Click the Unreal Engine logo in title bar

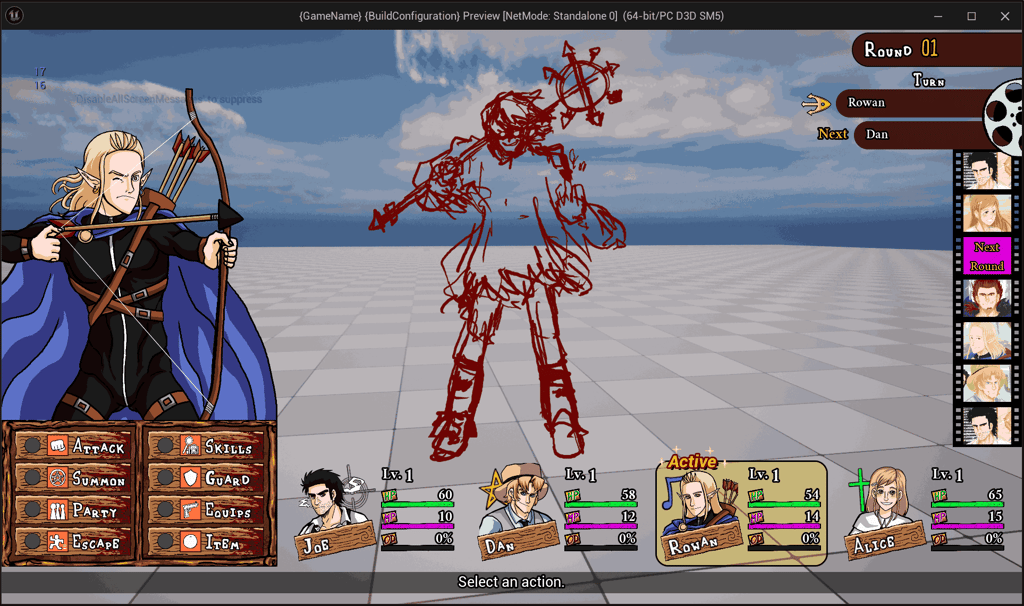[x=14, y=15]
